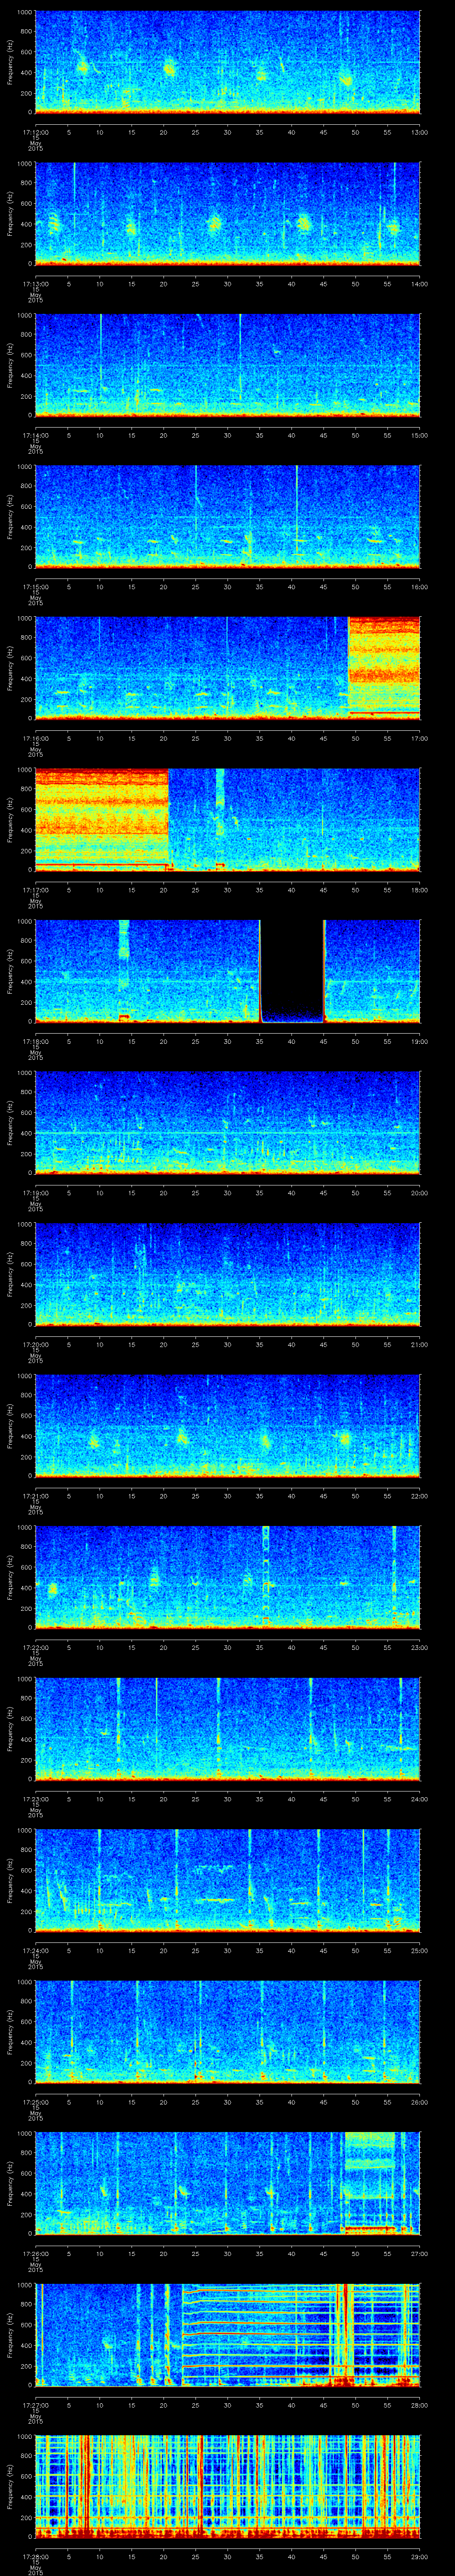
Task: Pick the spectrogram panel starting at 17:15:00
Action: (x=227, y=516)
